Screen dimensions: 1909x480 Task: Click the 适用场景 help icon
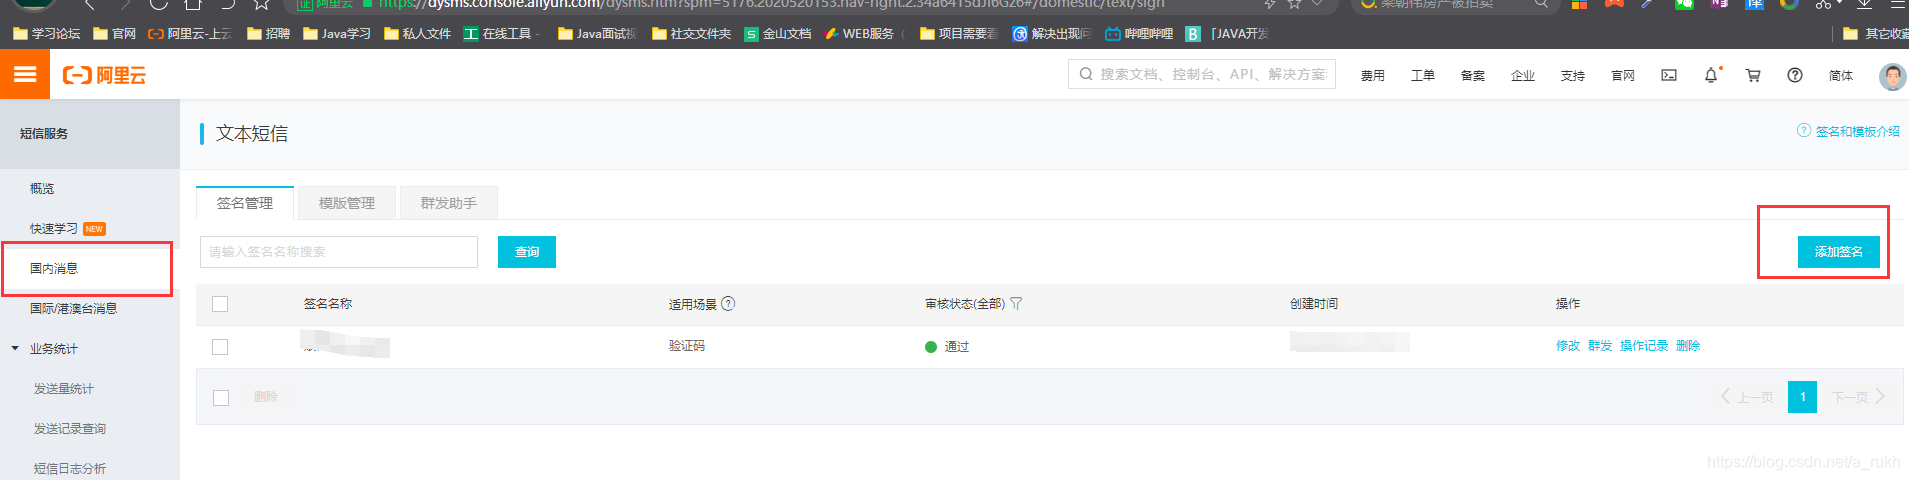coord(728,303)
